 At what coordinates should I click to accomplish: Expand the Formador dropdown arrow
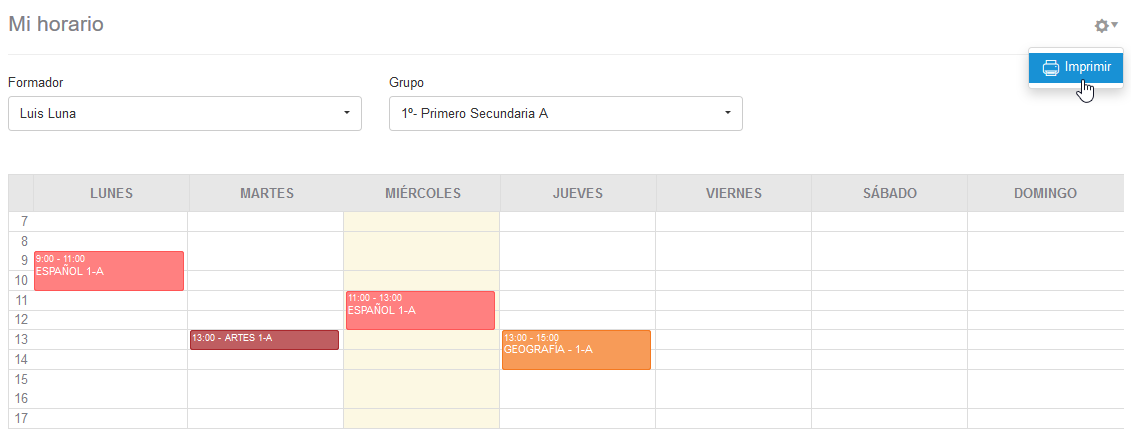click(x=346, y=113)
